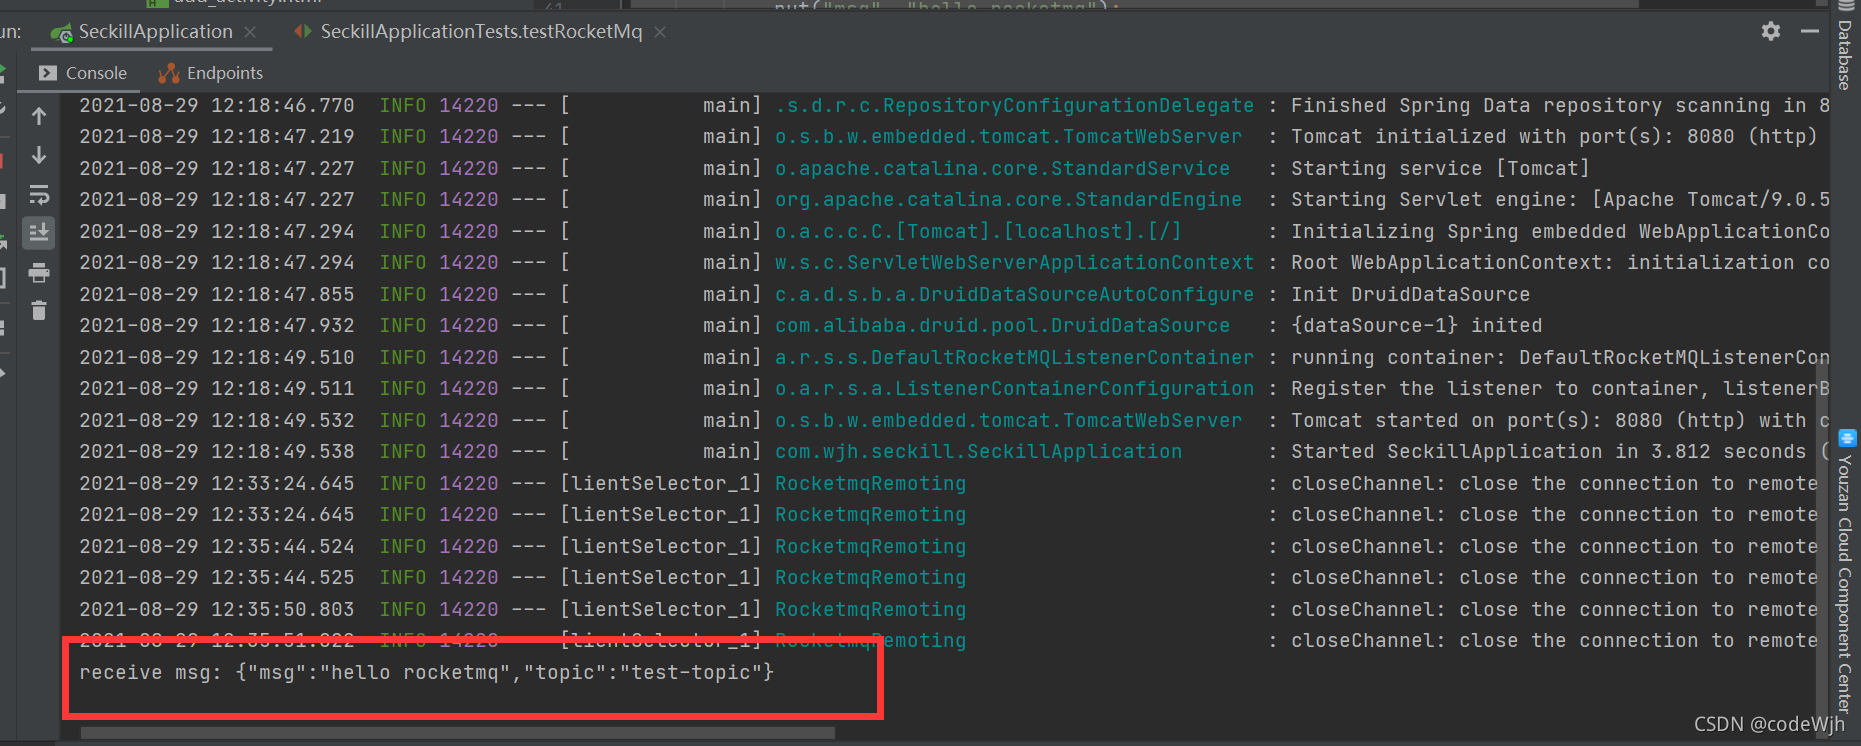The image size is (1861, 746).
Task: Toggle soft-wrap in the console
Action: 39,194
